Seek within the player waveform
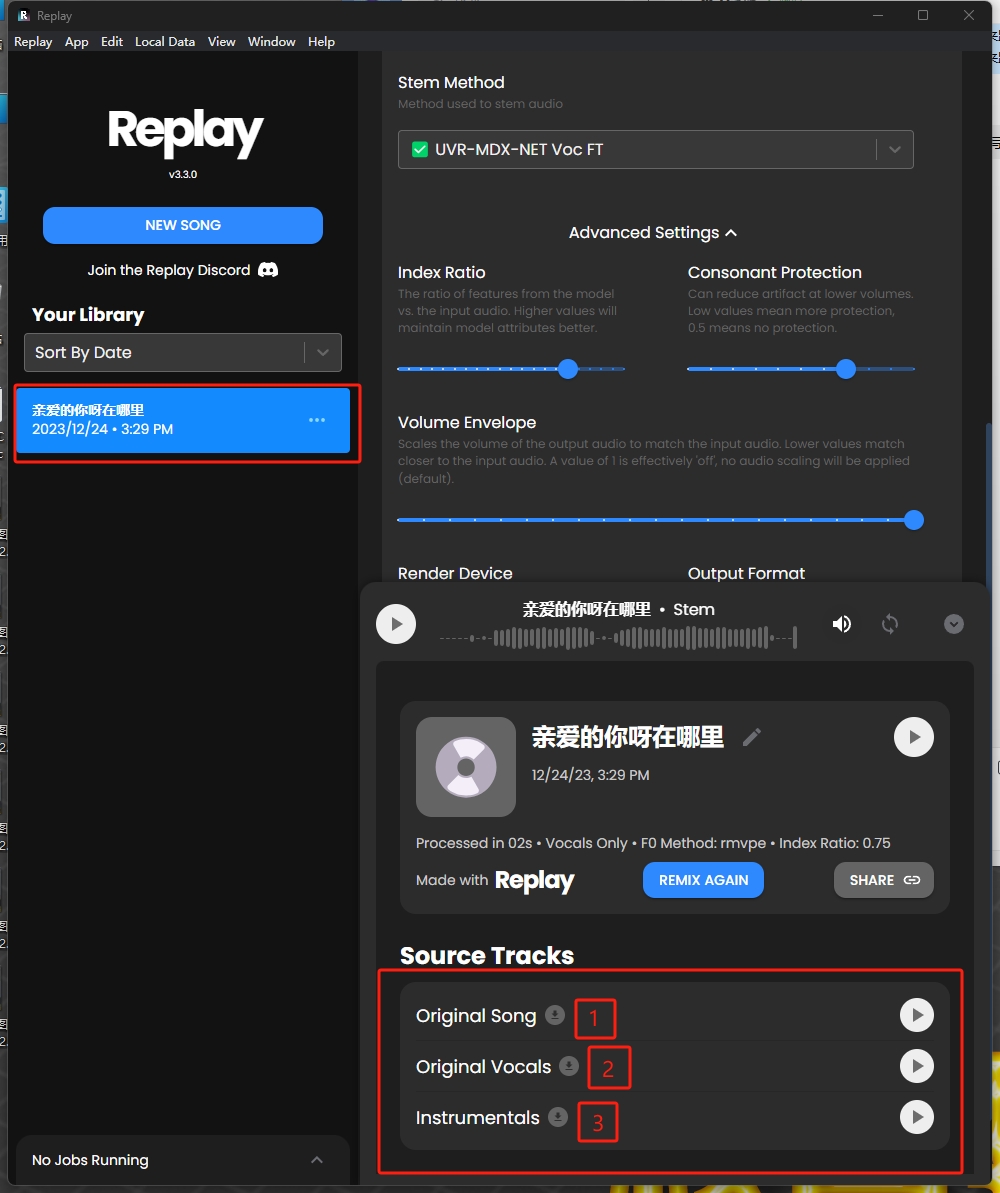1000x1193 pixels. (x=618, y=638)
